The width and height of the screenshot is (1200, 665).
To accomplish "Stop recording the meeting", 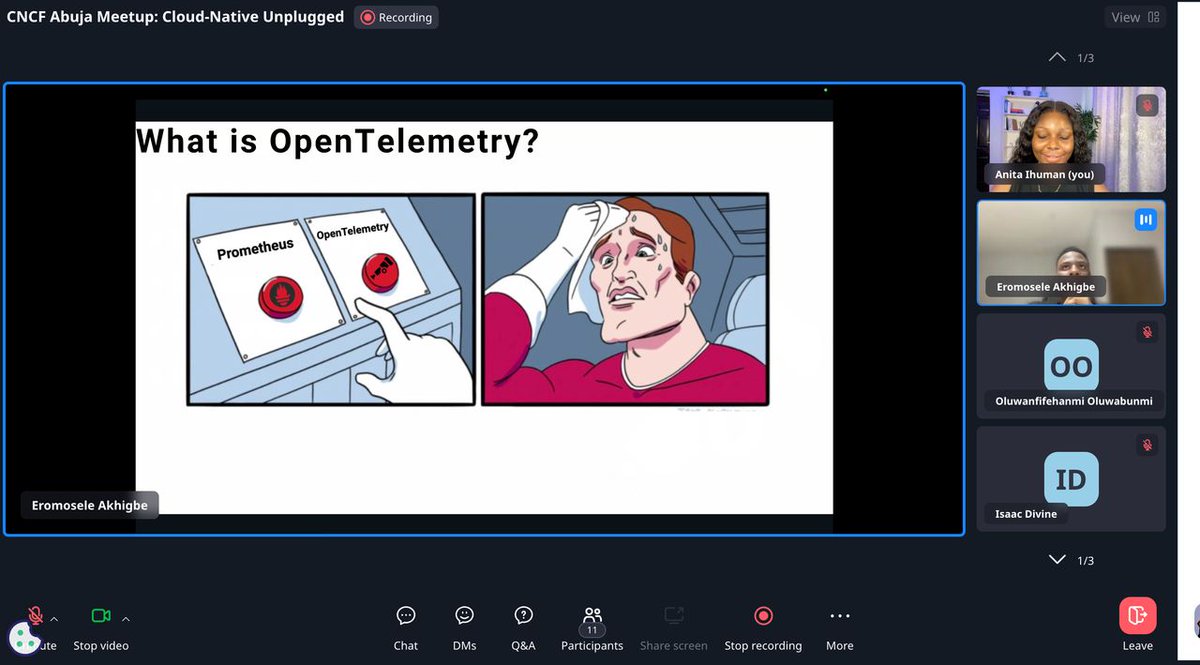I will [763, 628].
